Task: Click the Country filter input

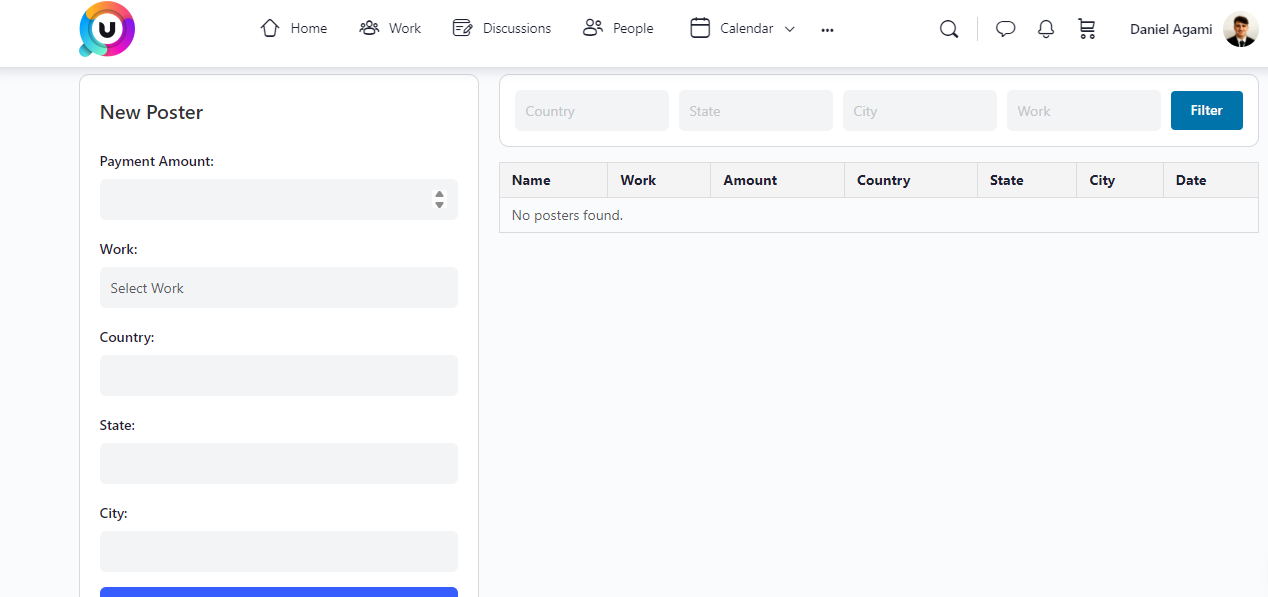Action: click(592, 110)
